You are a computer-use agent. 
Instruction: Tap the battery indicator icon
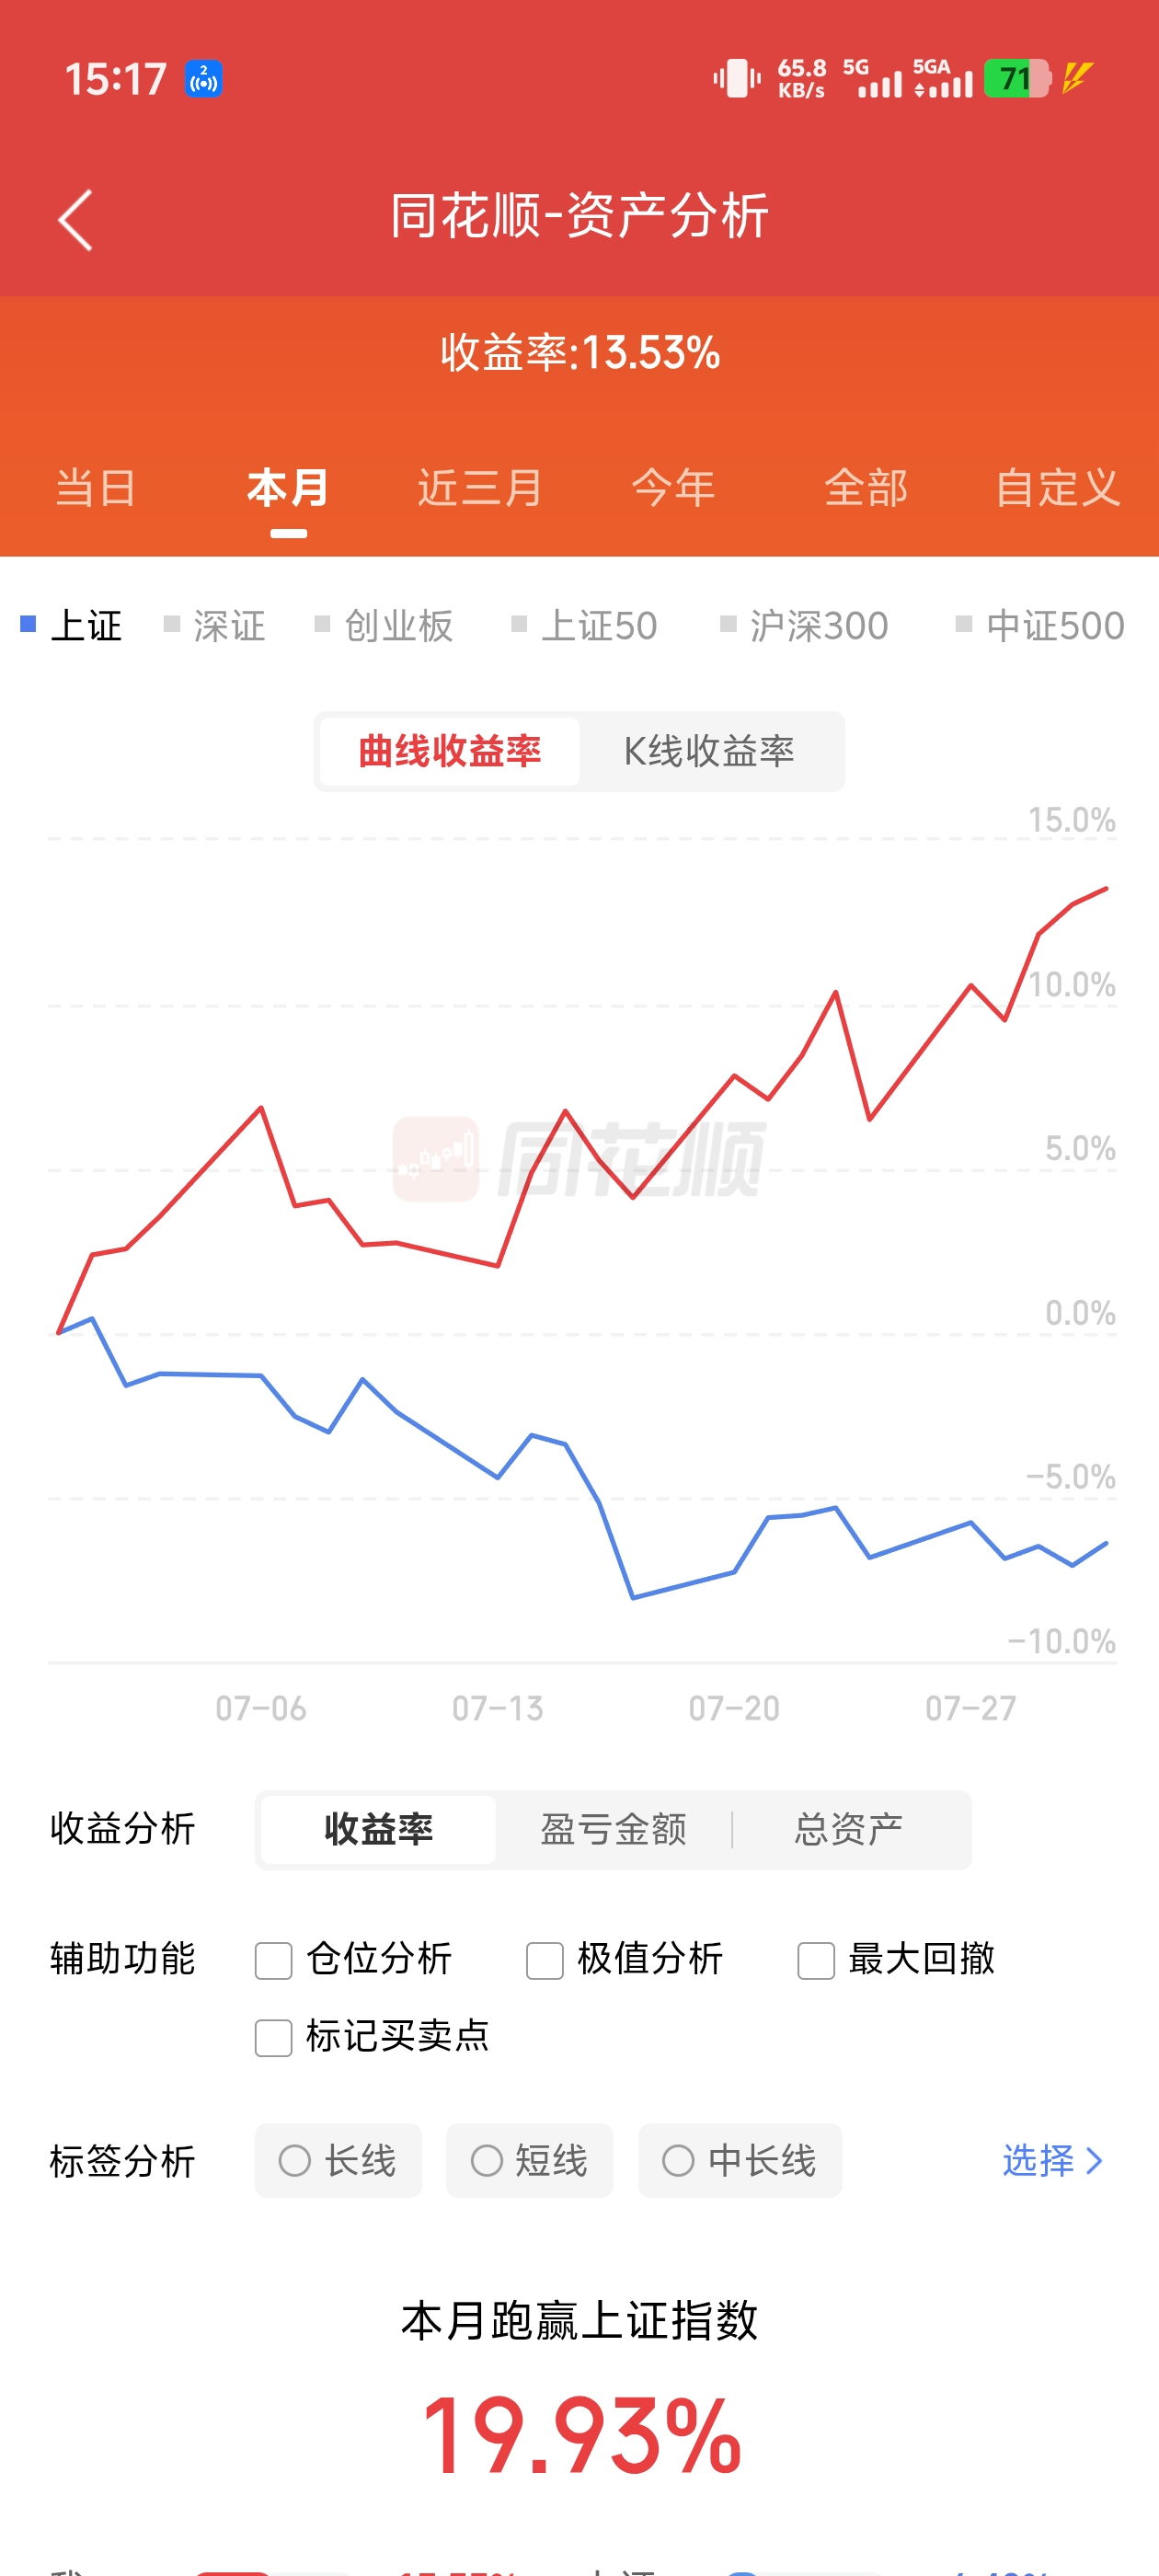pyautogui.click(x=1017, y=78)
